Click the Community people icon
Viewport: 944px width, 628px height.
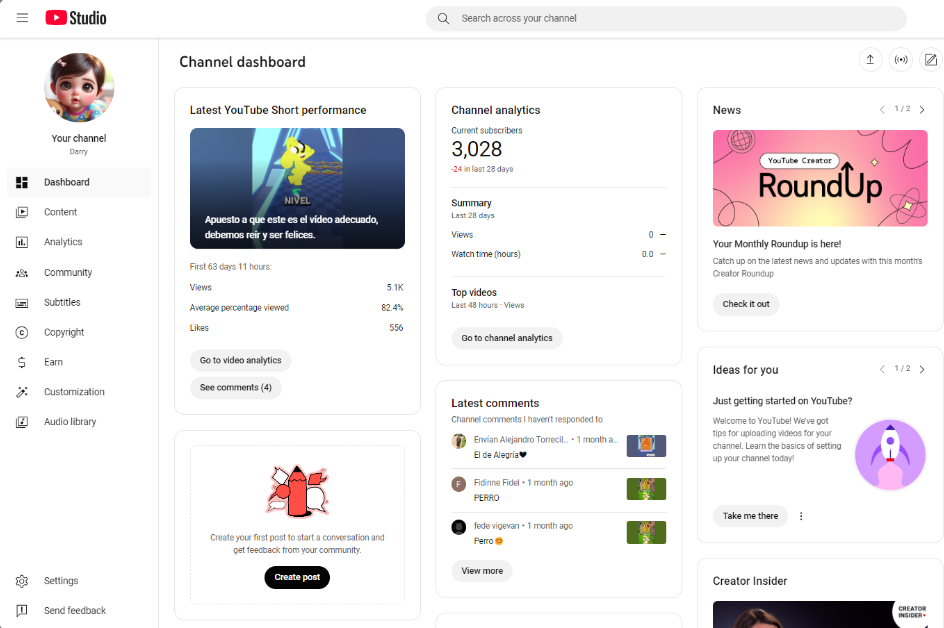point(22,273)
